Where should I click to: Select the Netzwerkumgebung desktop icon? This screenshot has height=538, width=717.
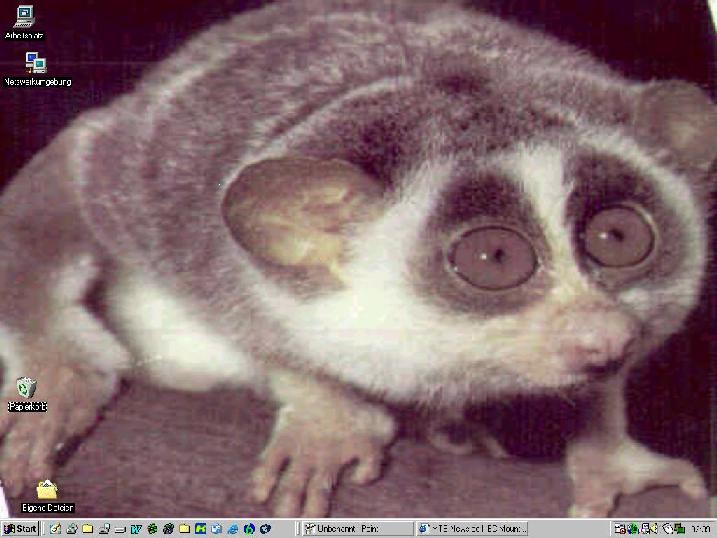(x=36, y=62)
